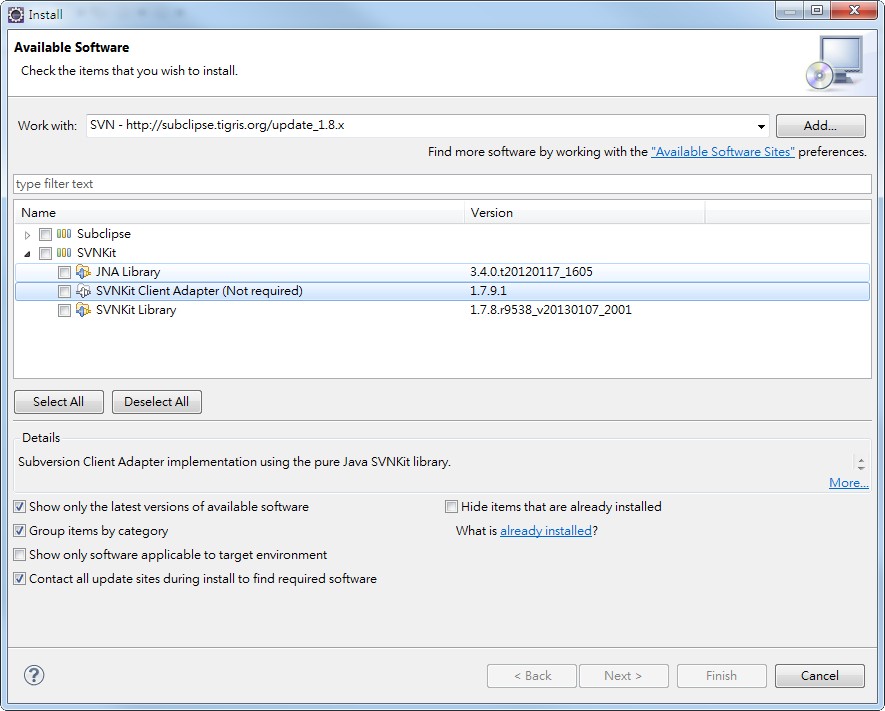Click the Deselect All button
The image size is (885, 711).
pyautogui.click(x=156, y=402)
